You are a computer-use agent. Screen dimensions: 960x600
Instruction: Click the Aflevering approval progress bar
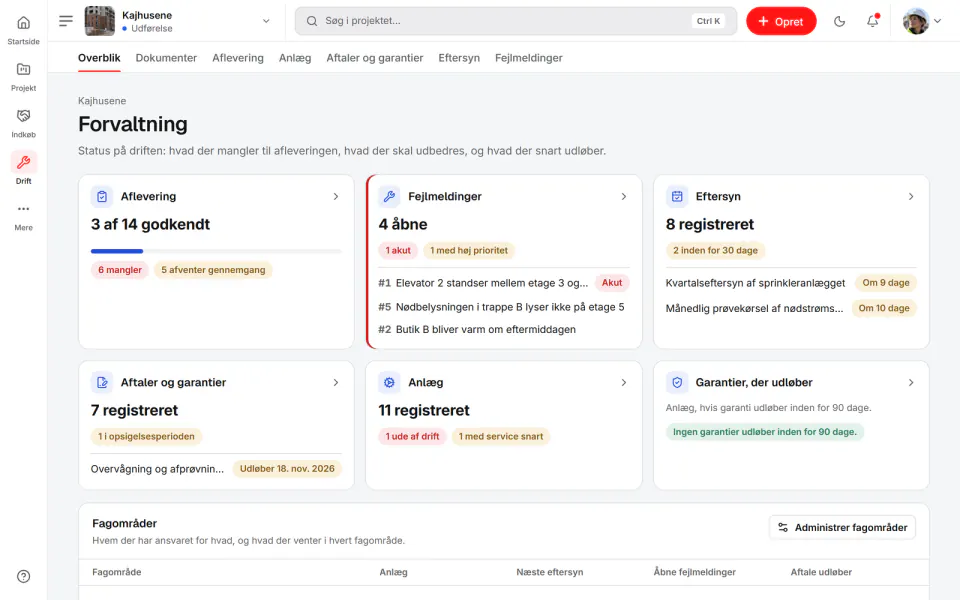pos(216,251)
